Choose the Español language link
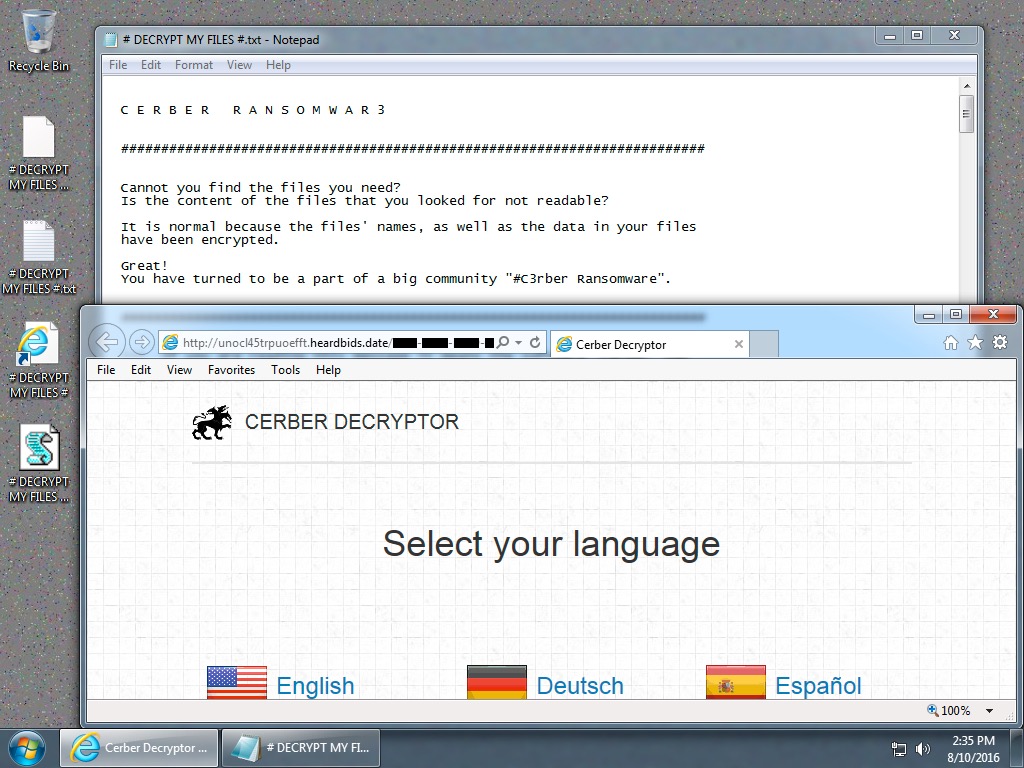 [x=817, y=685]
